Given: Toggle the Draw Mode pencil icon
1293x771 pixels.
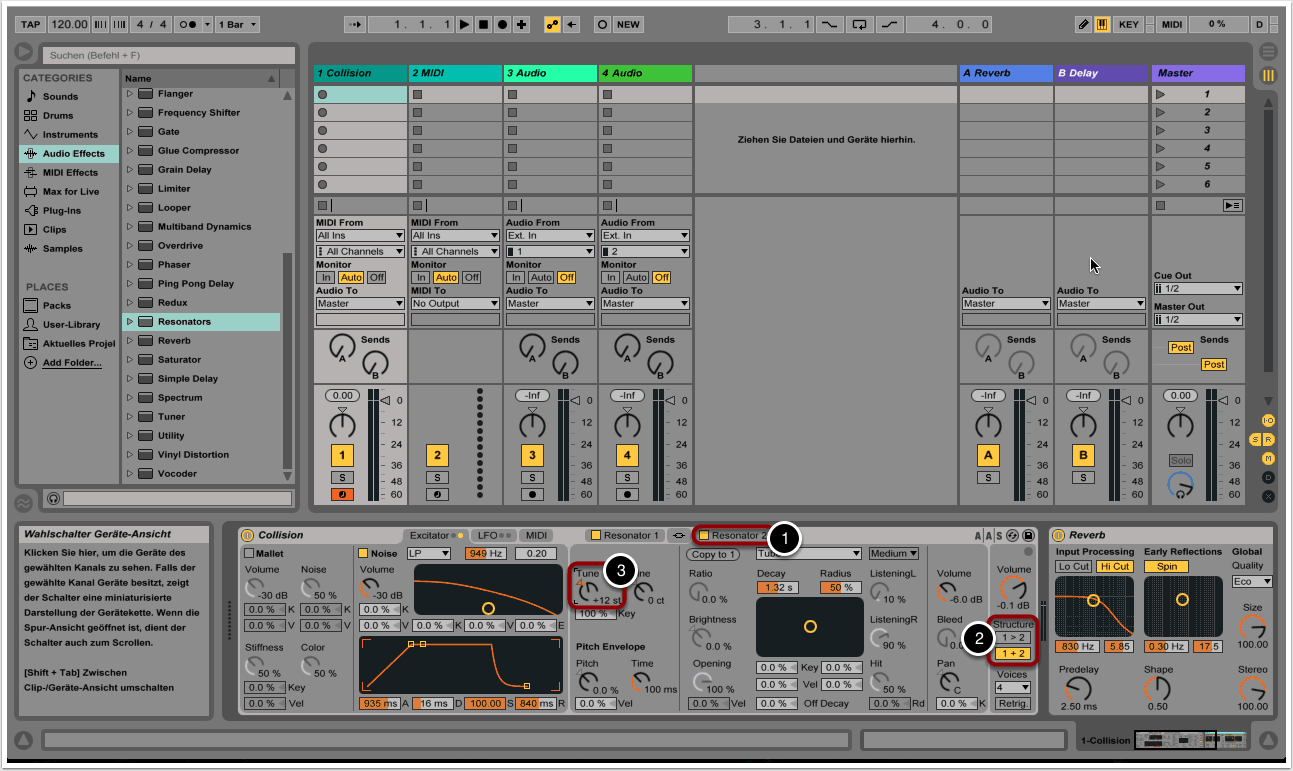Looking at the screenshot, I should point(1084,24).
